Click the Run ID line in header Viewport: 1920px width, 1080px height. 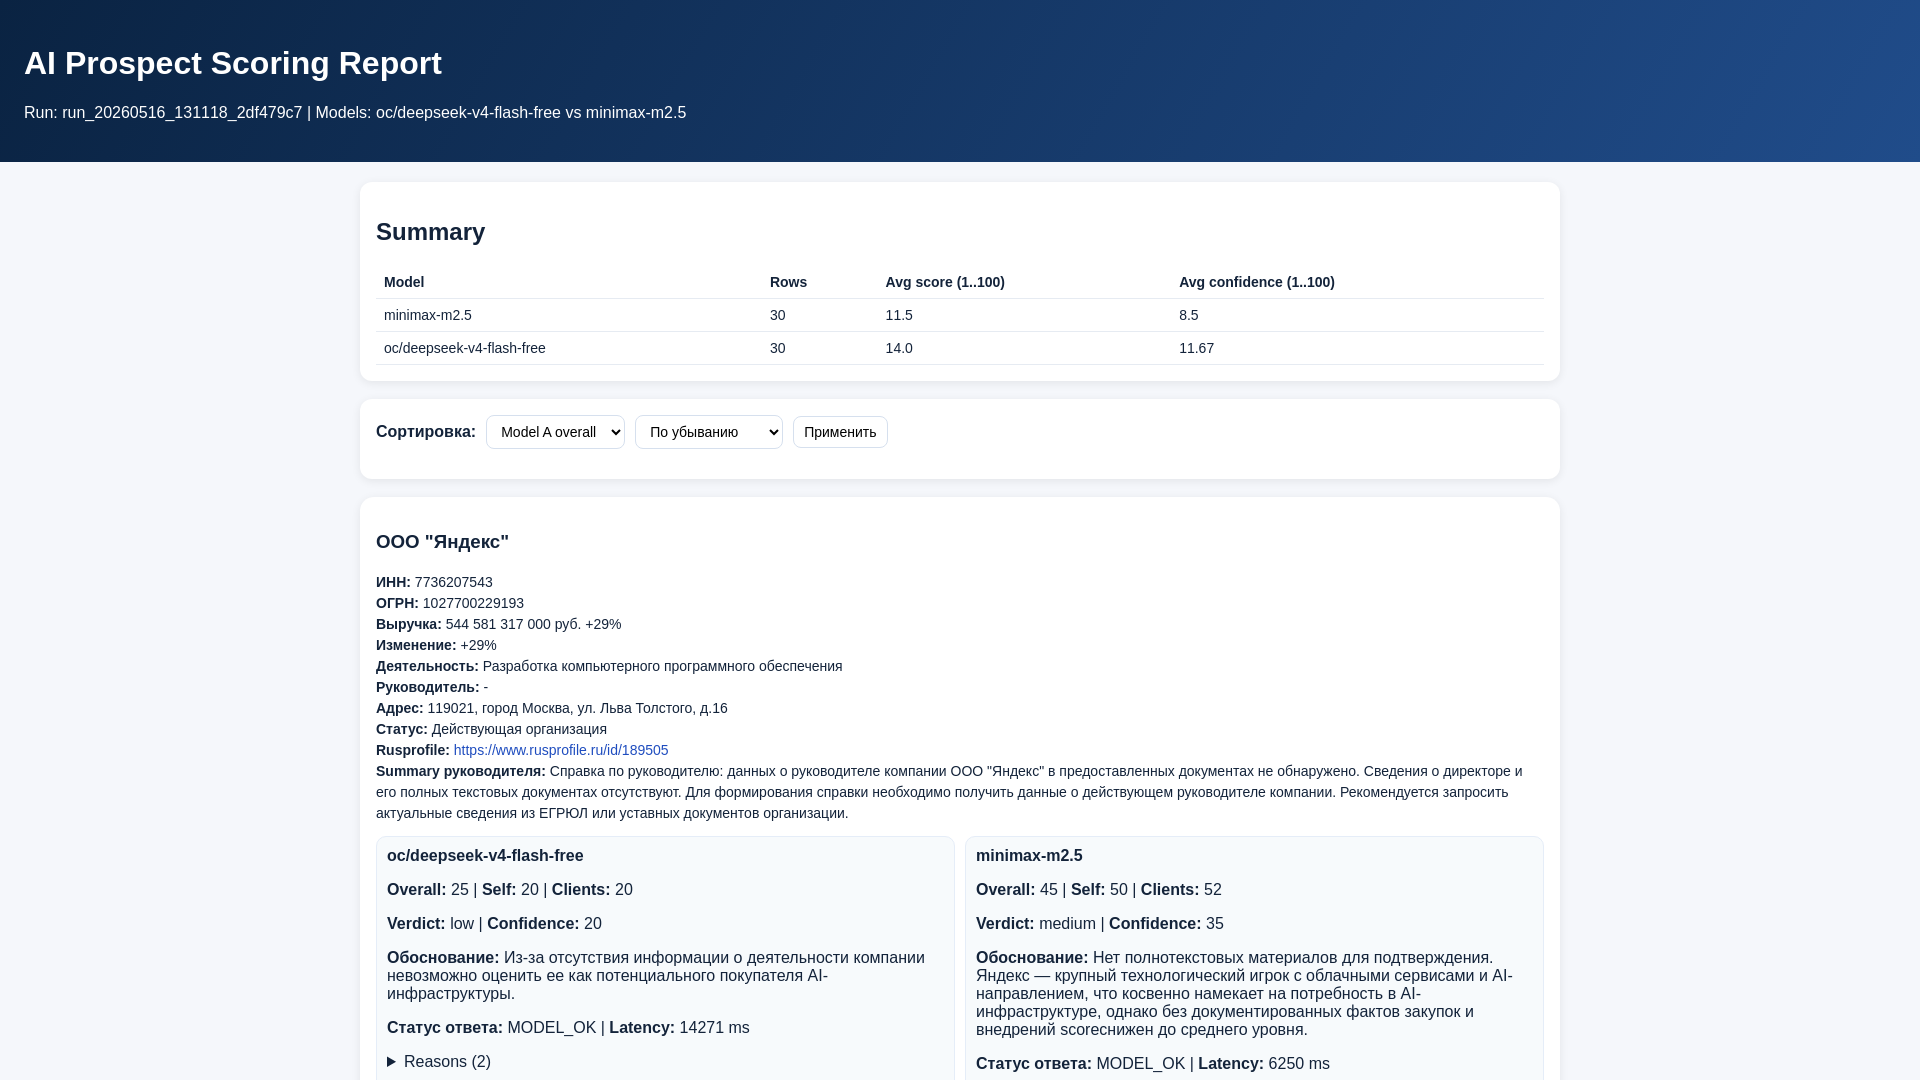tap(355, 113)
